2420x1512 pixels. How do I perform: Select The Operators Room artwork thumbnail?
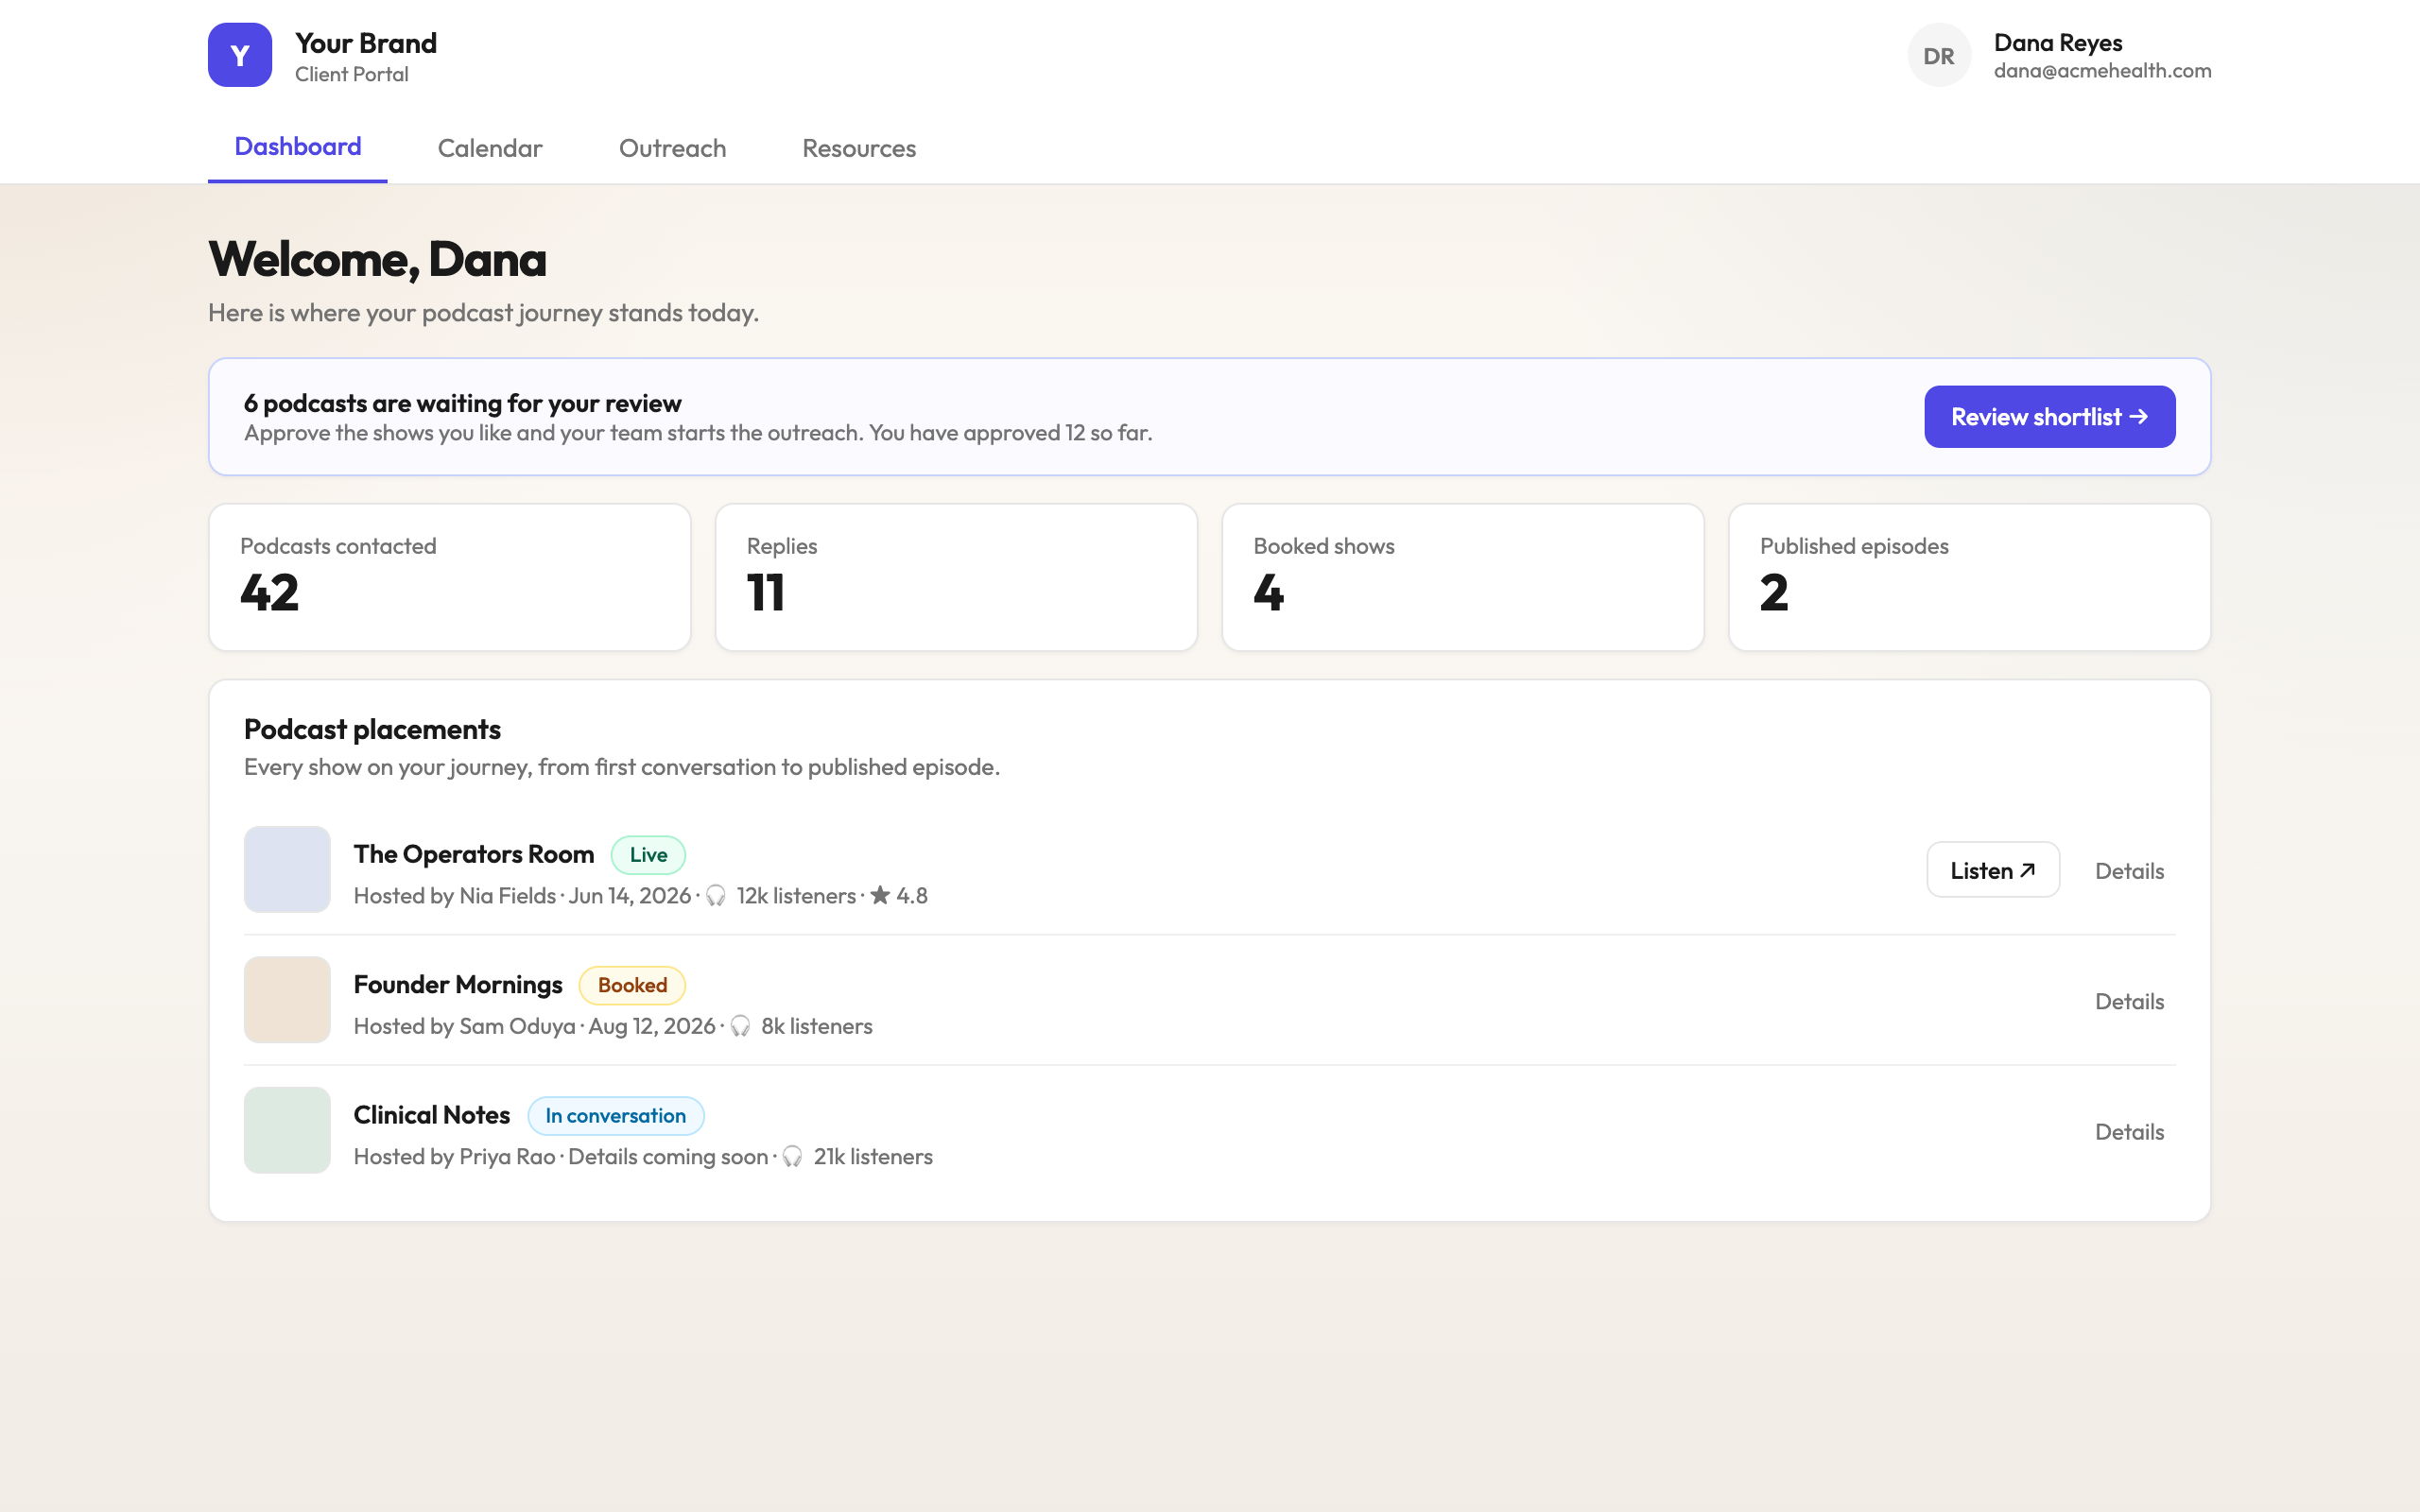click(x=287, y=869)
